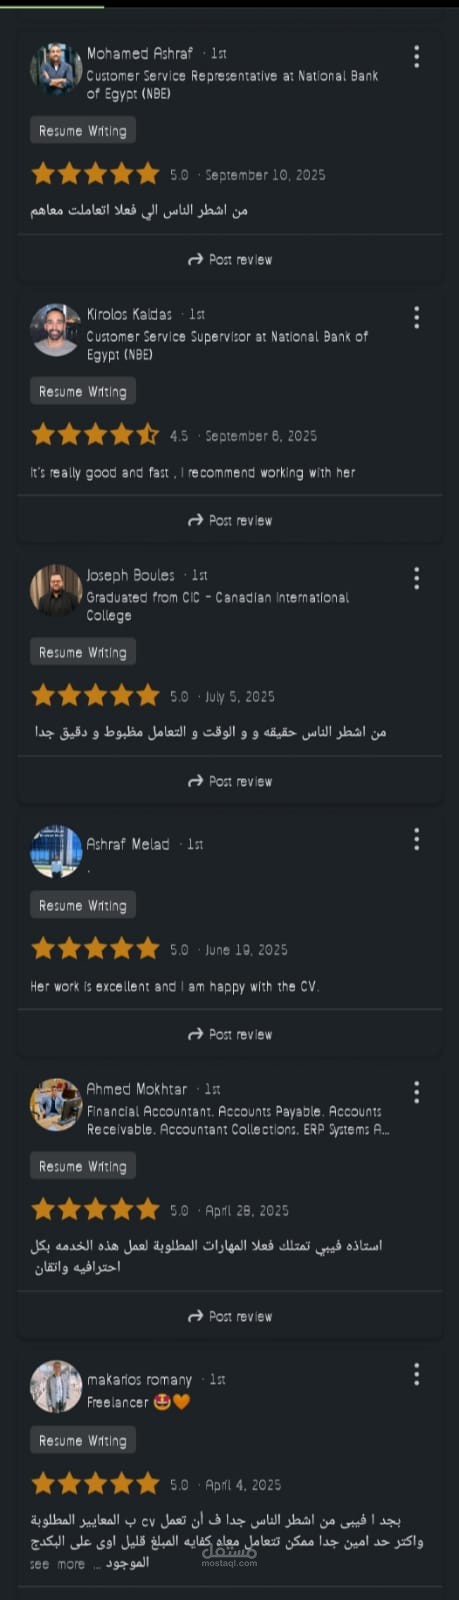Click Post review under Mohamed Ashraf's review
459x1600 pixels.
[230, 260]
